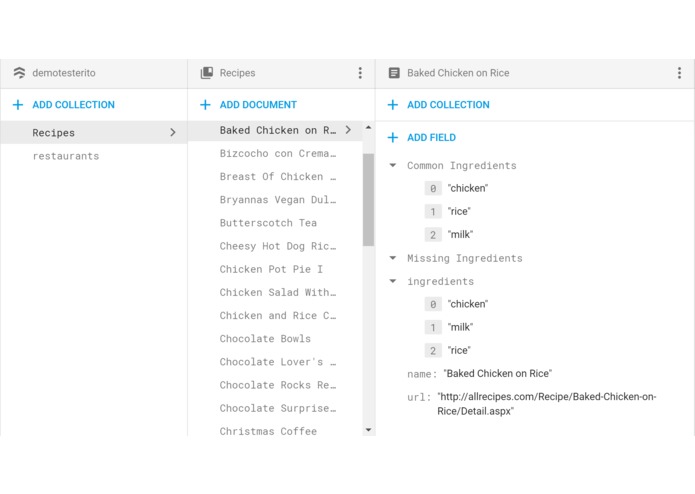Open the Bryannas Vegan Dul… document
Image resolution: width=695 pixels, height=494 pixels.
pyautogui.click(x=278, y=199)
